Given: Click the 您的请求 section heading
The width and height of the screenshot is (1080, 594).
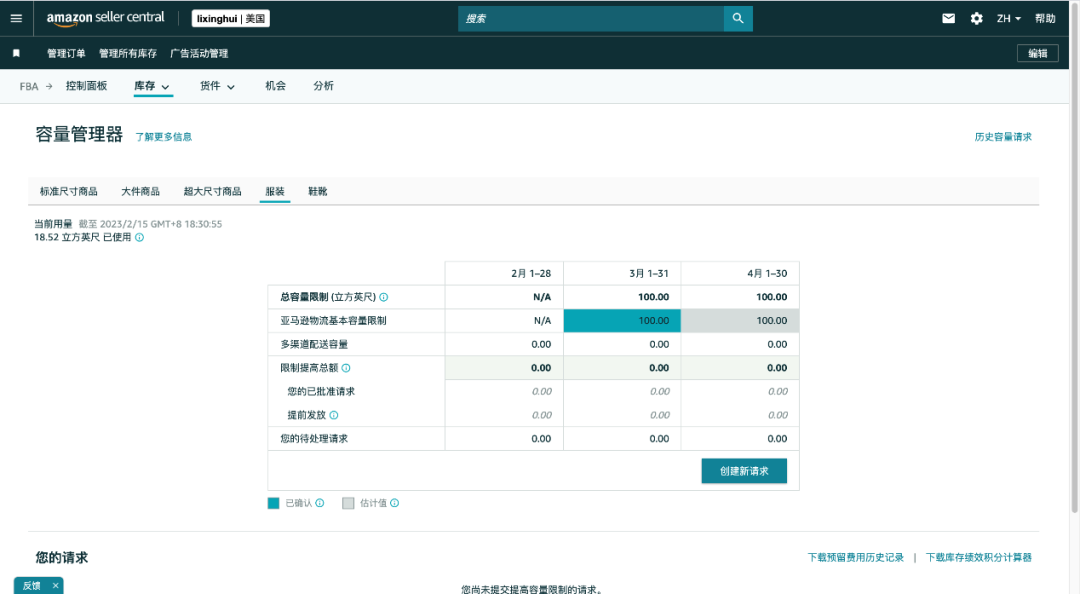Looking at the screenshot, I should tap(62, 557).
